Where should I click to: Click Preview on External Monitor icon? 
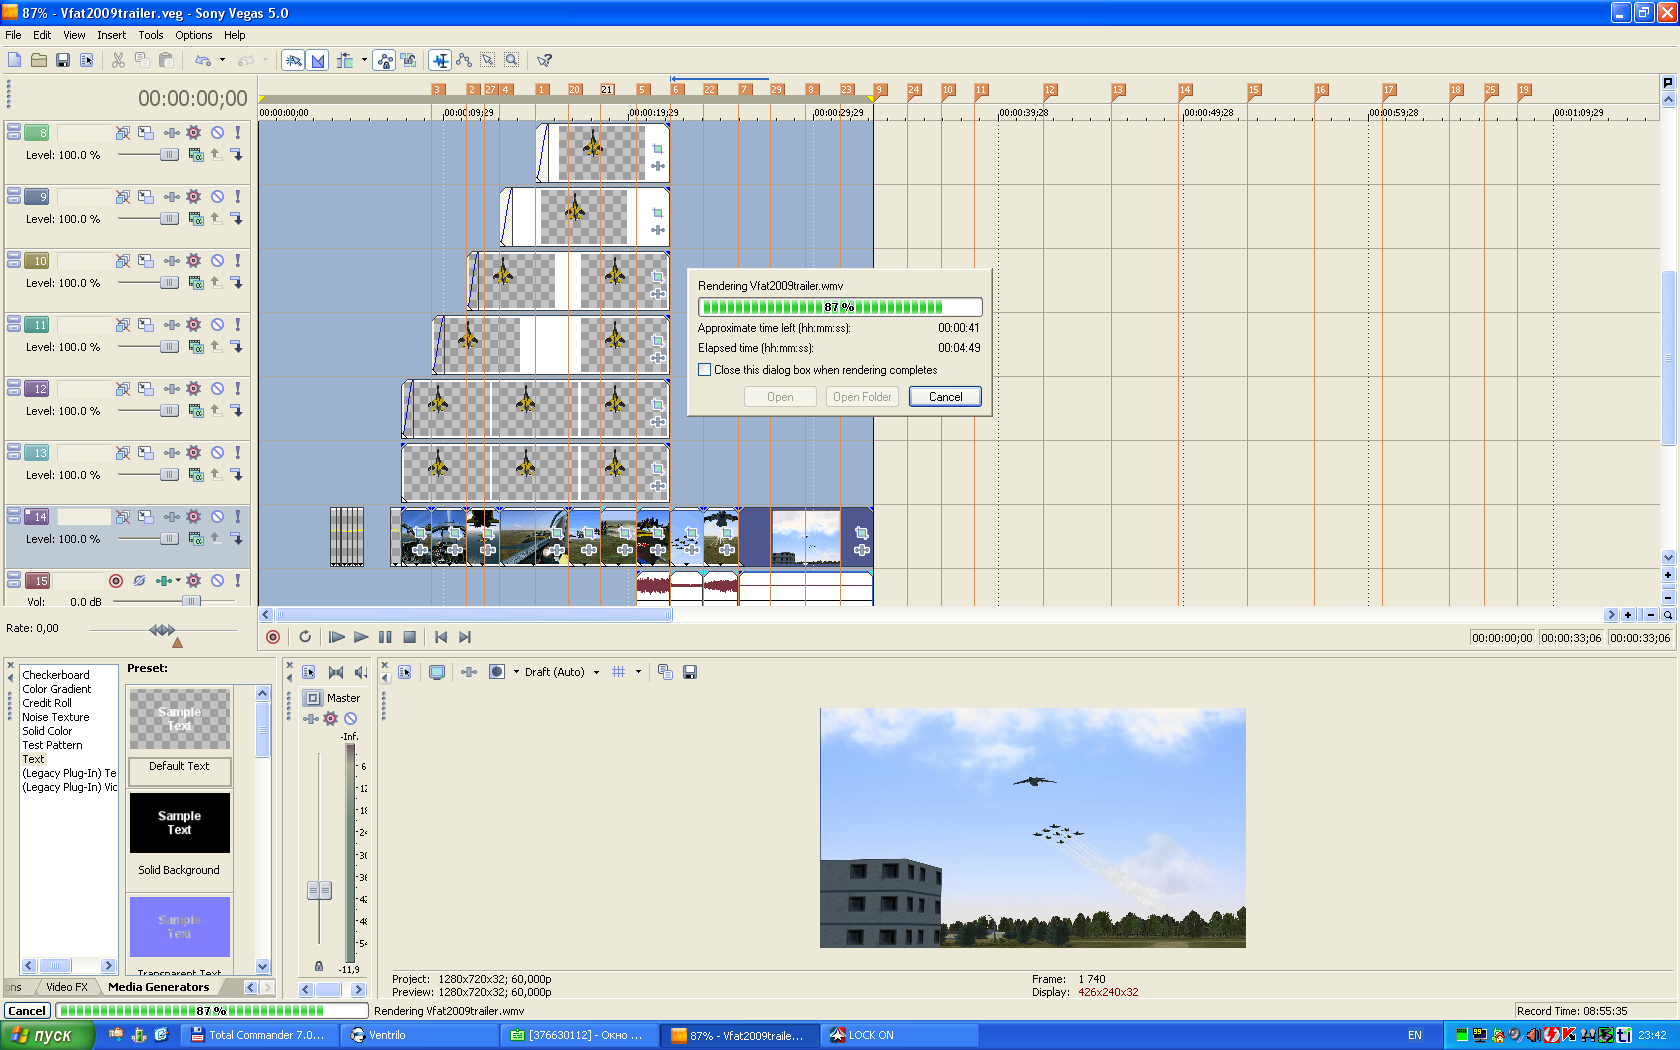pyautogui.click(x=437, y=673)
